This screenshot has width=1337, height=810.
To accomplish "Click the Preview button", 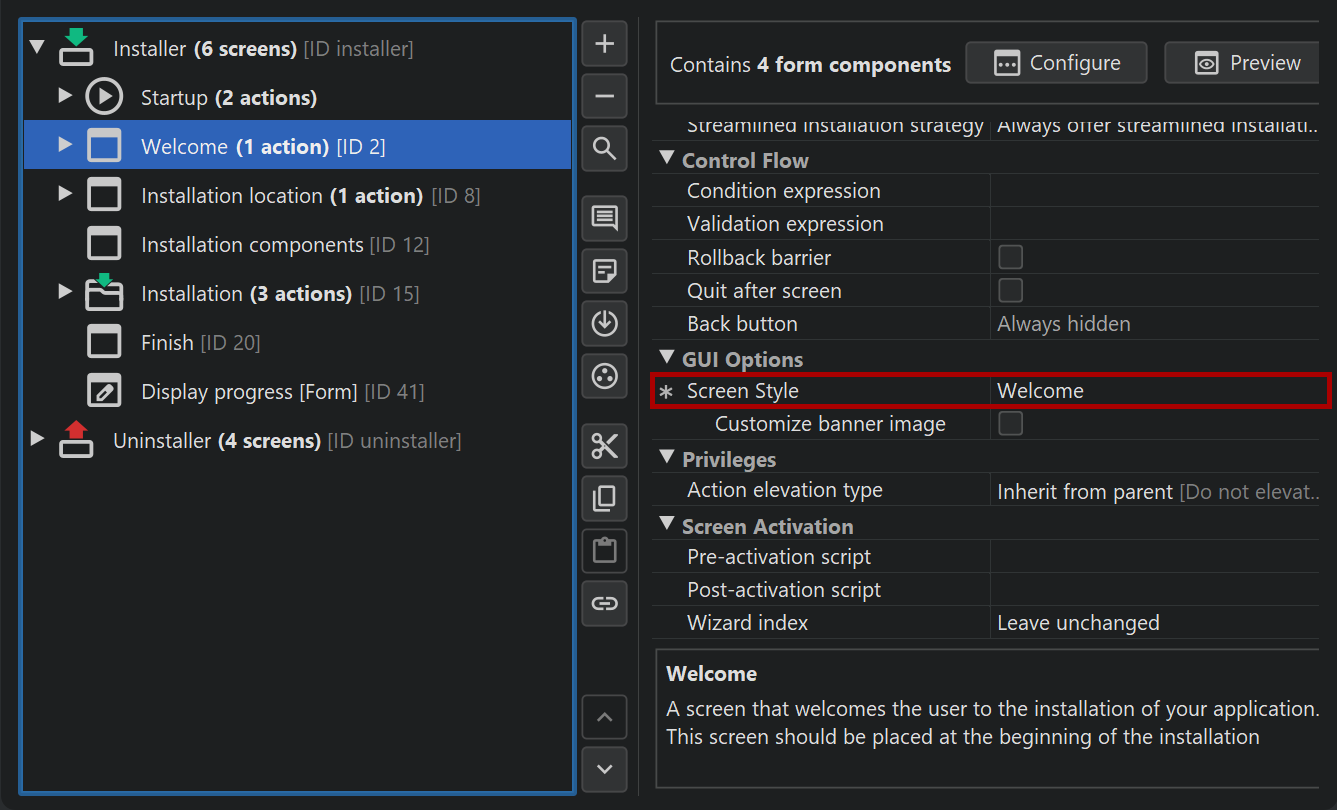I will point(1247,63).
